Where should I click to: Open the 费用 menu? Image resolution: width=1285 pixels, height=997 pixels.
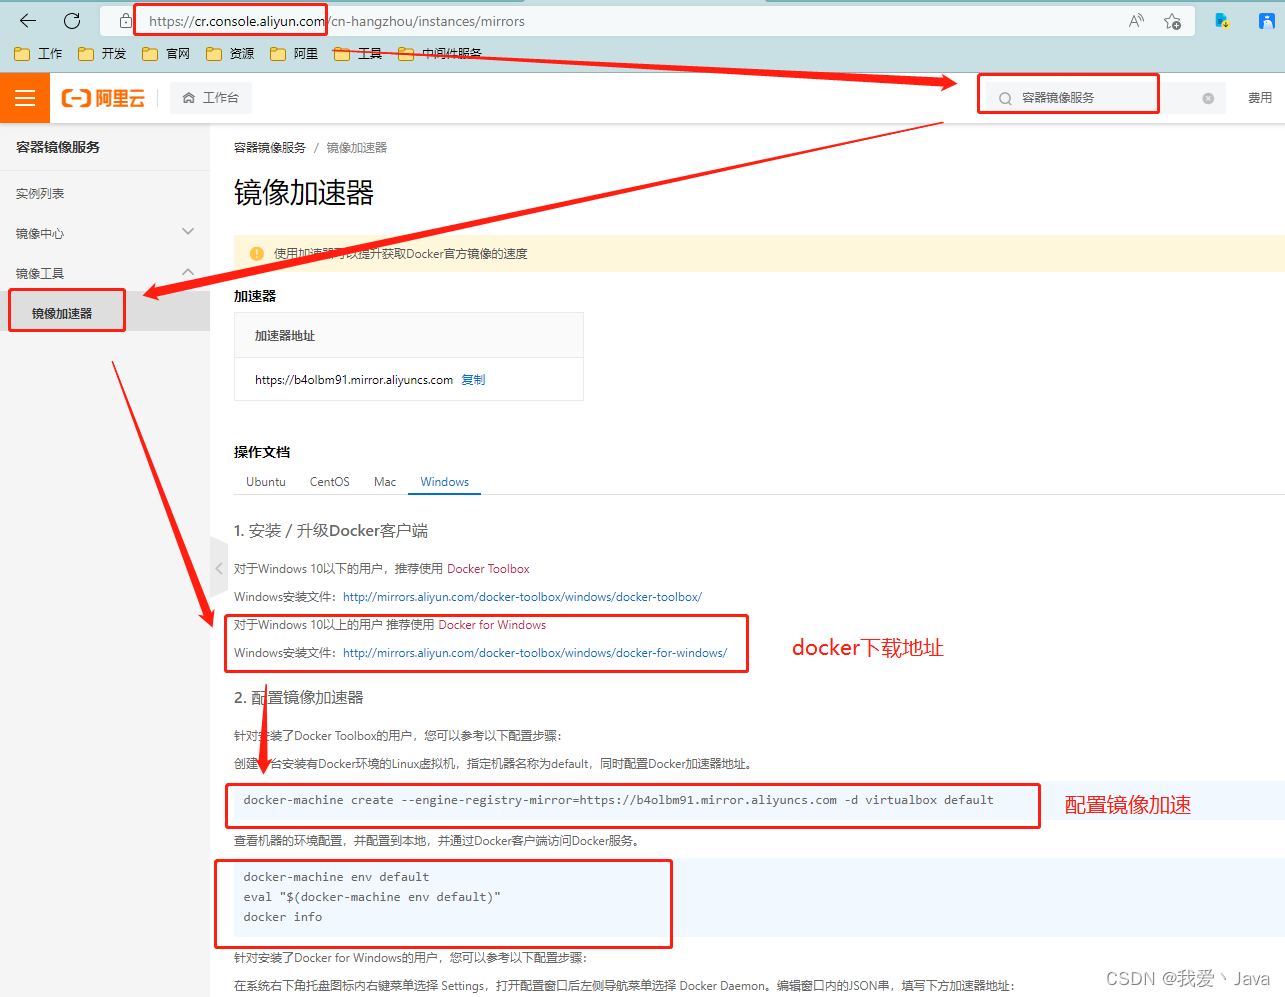[x=1260, y=98]
